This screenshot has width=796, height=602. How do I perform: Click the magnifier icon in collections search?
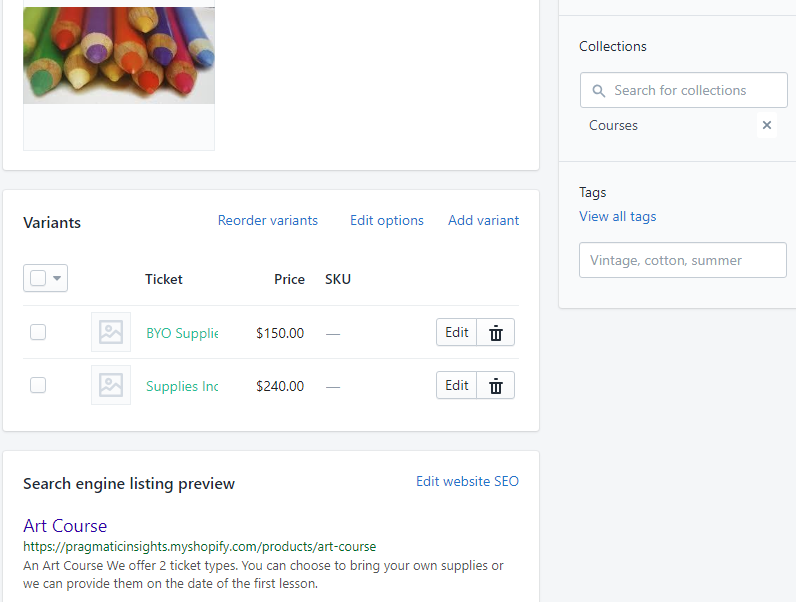(599, 91)
